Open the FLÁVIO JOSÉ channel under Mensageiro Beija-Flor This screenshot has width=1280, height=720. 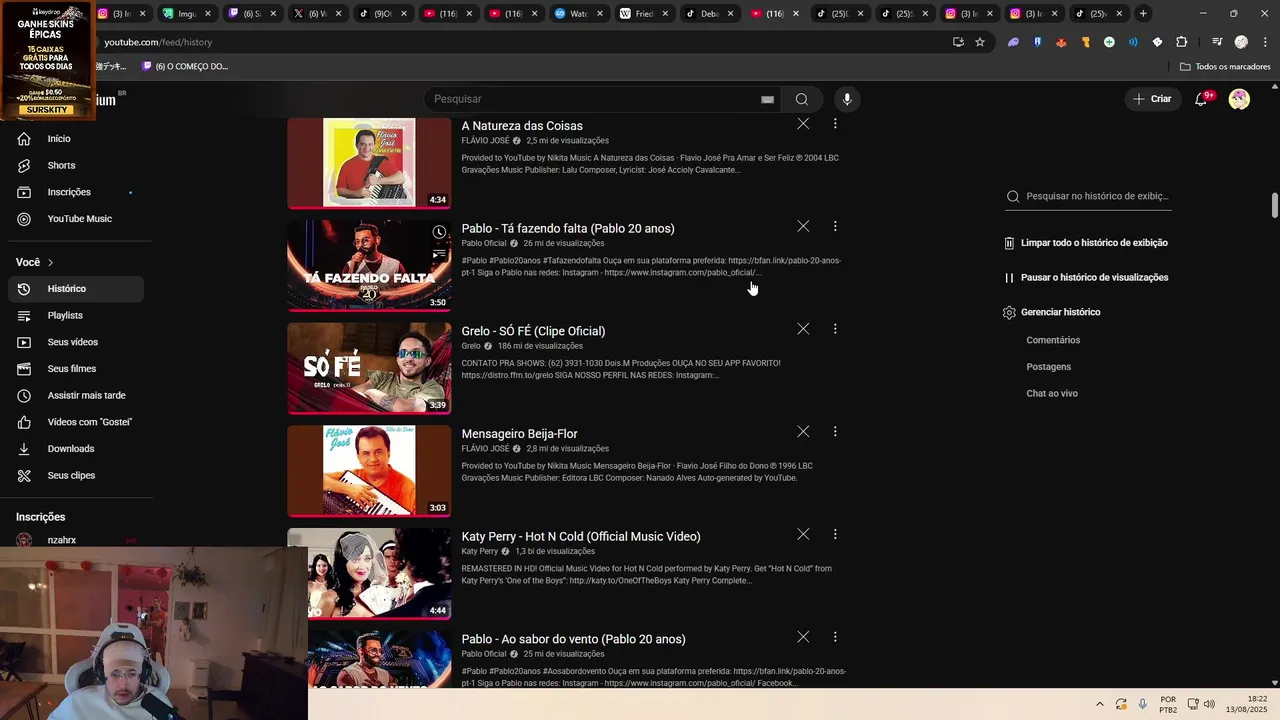tap(485, 449)
